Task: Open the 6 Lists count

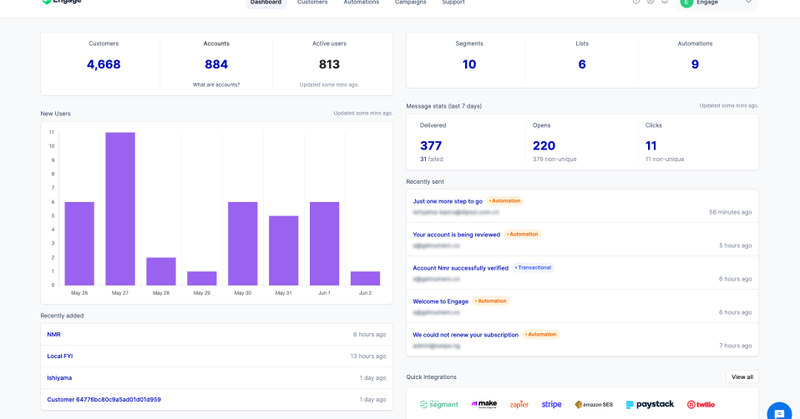Action: click(582, 64)
